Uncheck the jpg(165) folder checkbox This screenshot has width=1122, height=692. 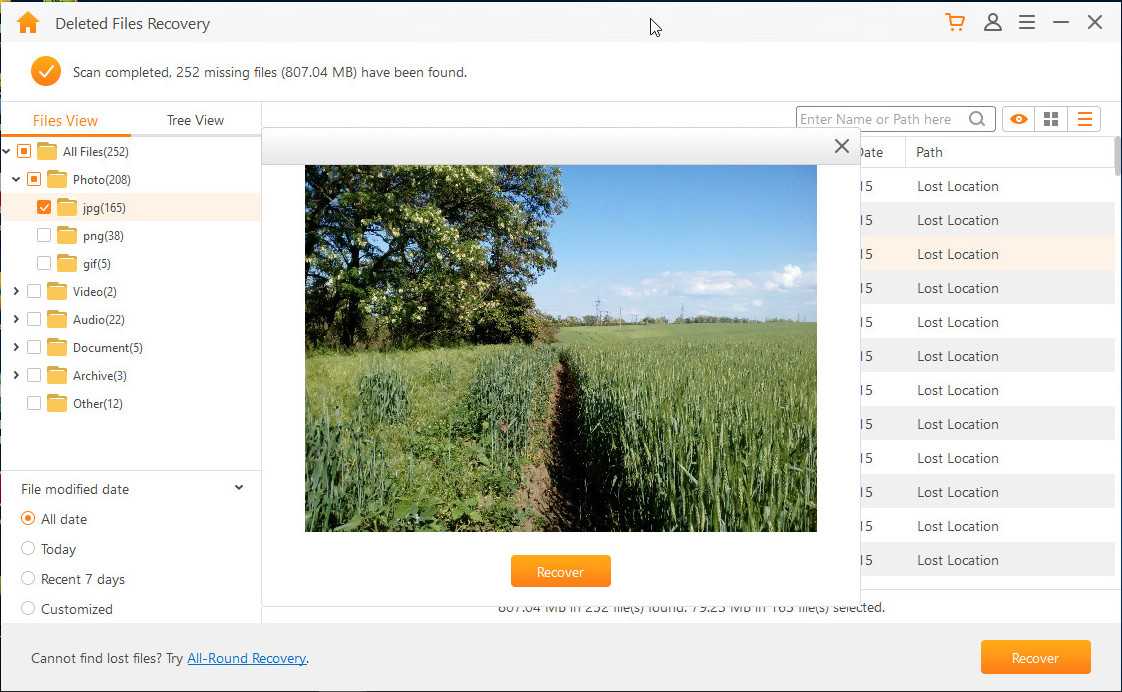click(x=44, y=208)
